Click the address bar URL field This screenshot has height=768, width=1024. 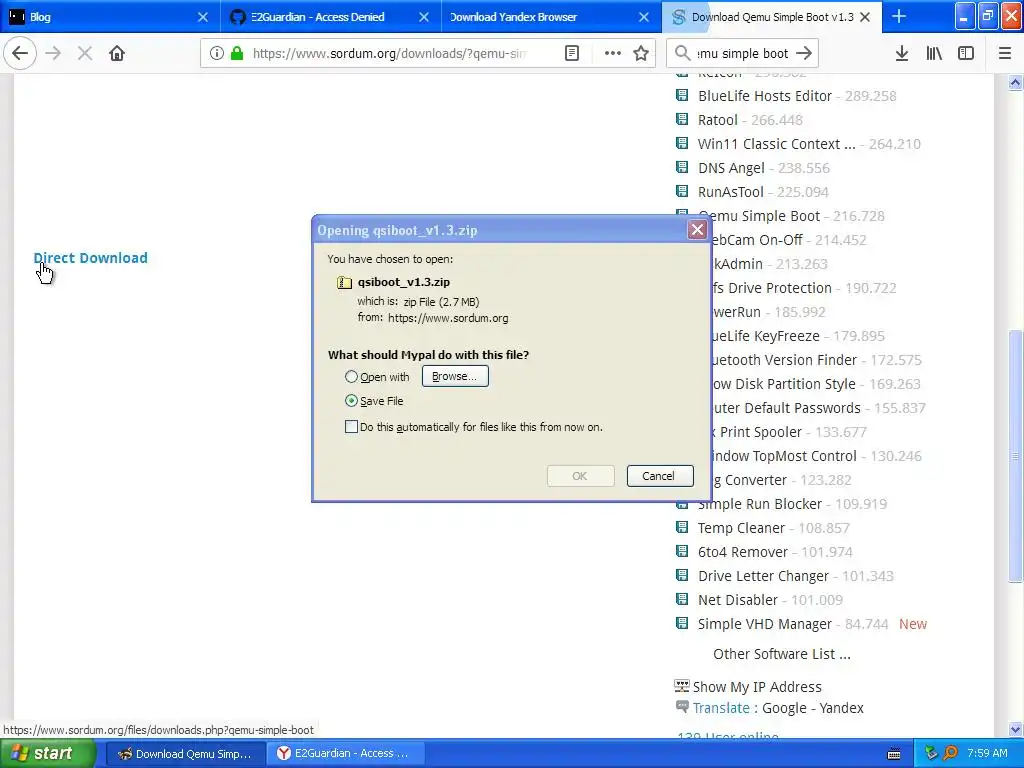[x=389, y=54]
